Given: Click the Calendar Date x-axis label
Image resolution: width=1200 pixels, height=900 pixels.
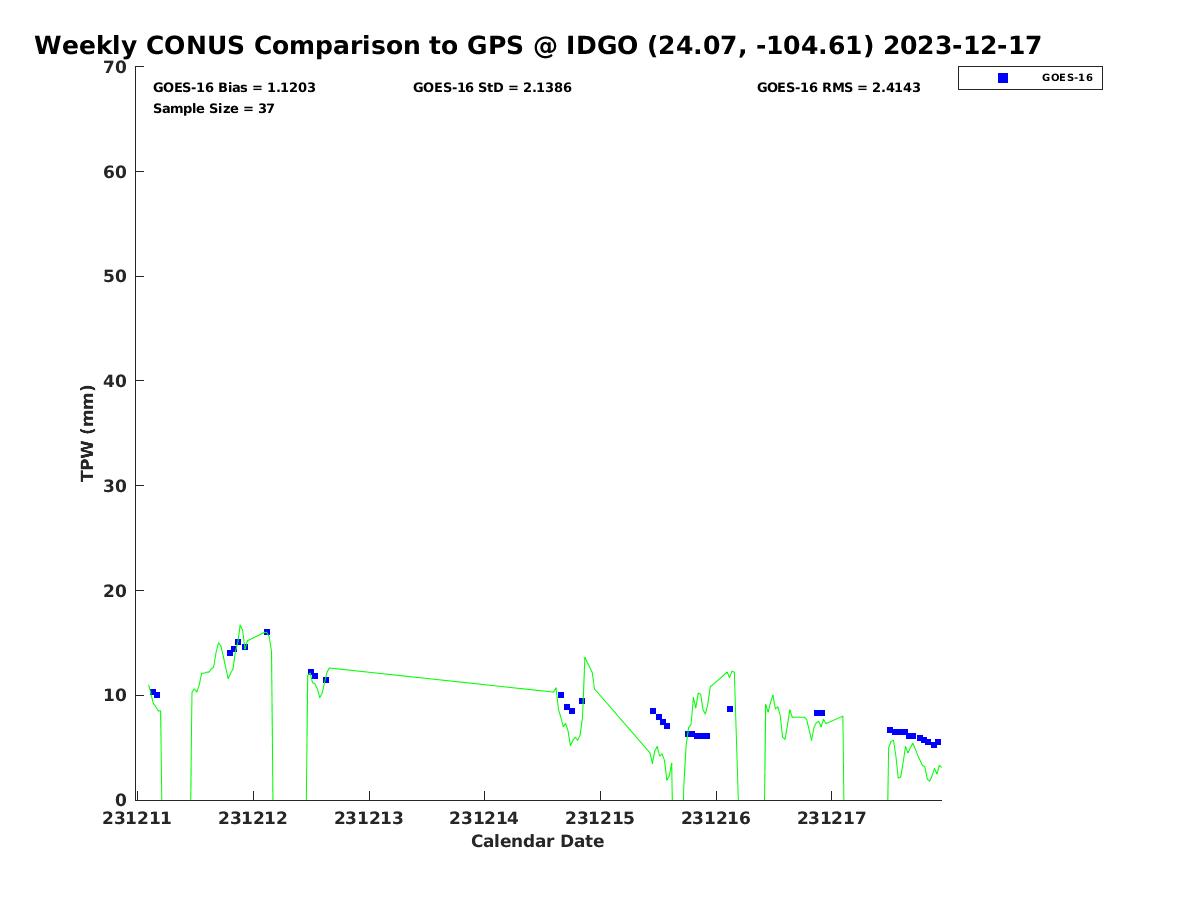Looking at the screenshot, I should (537, 842).
